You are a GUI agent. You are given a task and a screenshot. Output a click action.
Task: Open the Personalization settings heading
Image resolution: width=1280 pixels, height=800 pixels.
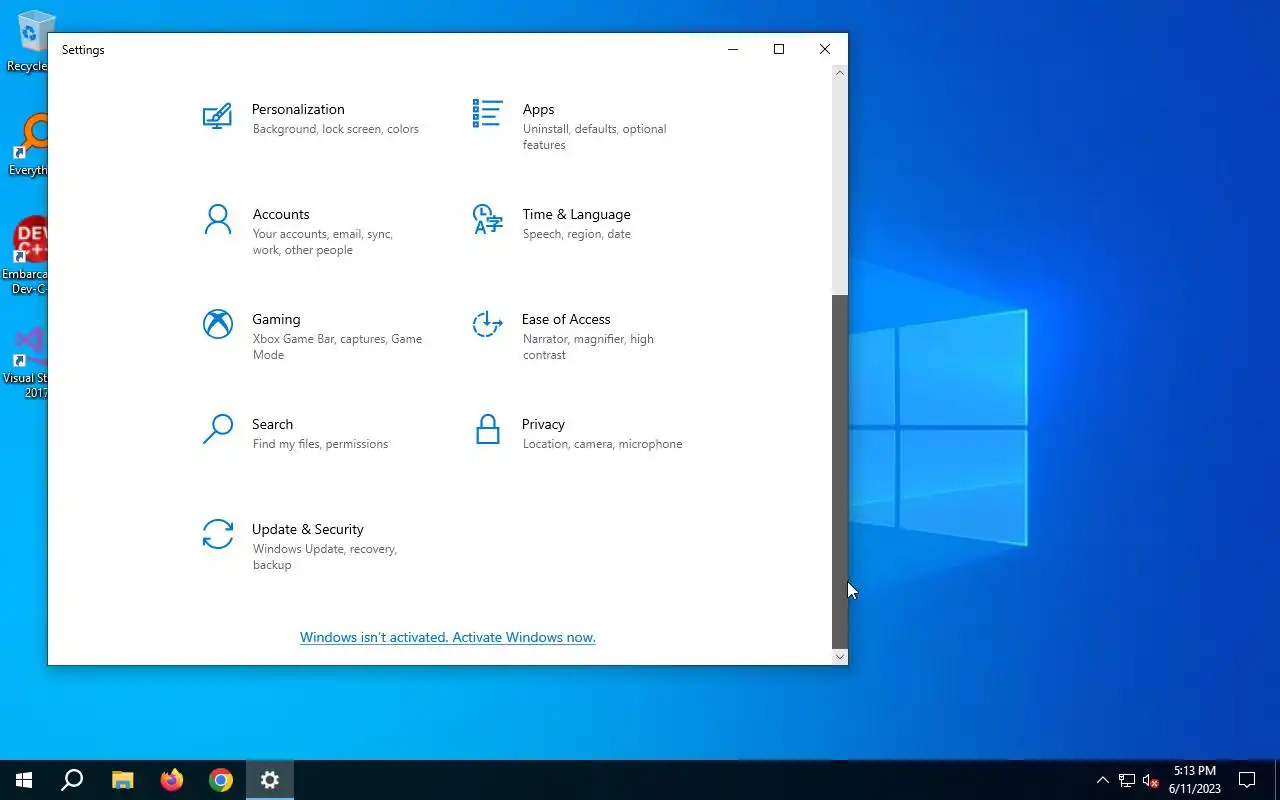coord(298,109)
